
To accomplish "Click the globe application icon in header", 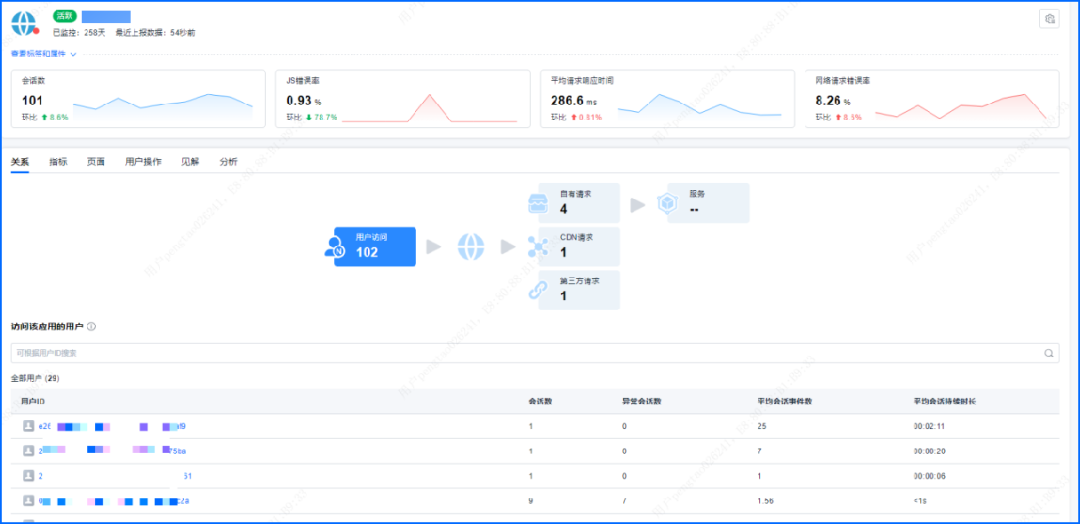I will (x=23, y=23).
